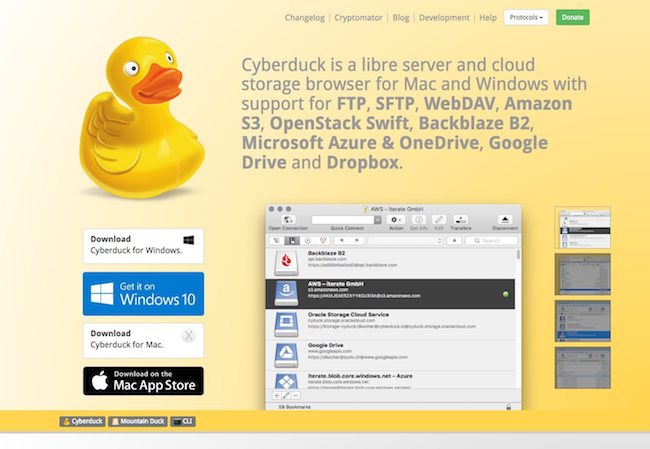Switch to the History view button
Image resolution: width=650 pixels, height=449 pixels.
(x=309, y=241)
